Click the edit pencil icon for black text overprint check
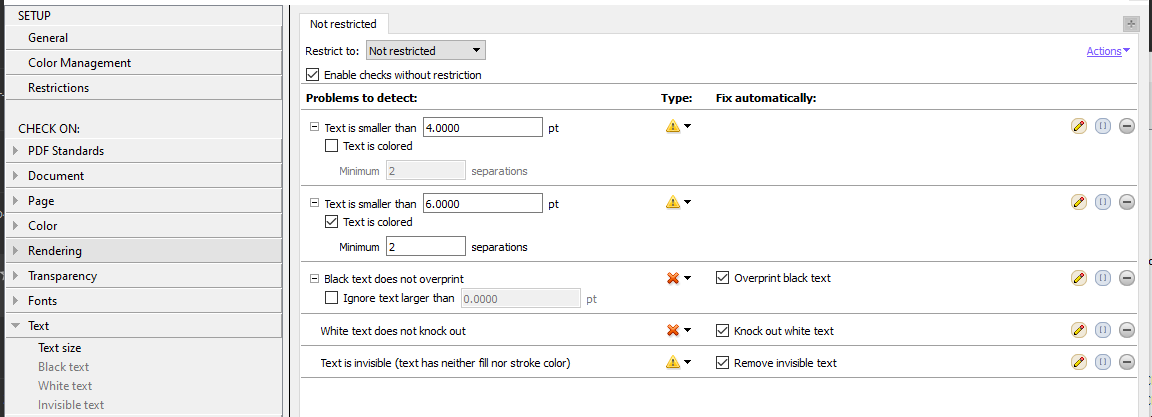 point(1079,278)
